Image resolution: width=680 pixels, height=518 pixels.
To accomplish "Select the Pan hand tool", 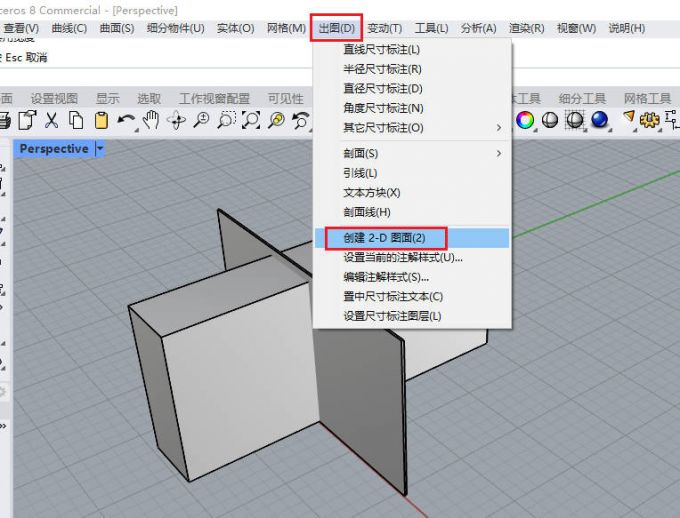I will (151, 120).
